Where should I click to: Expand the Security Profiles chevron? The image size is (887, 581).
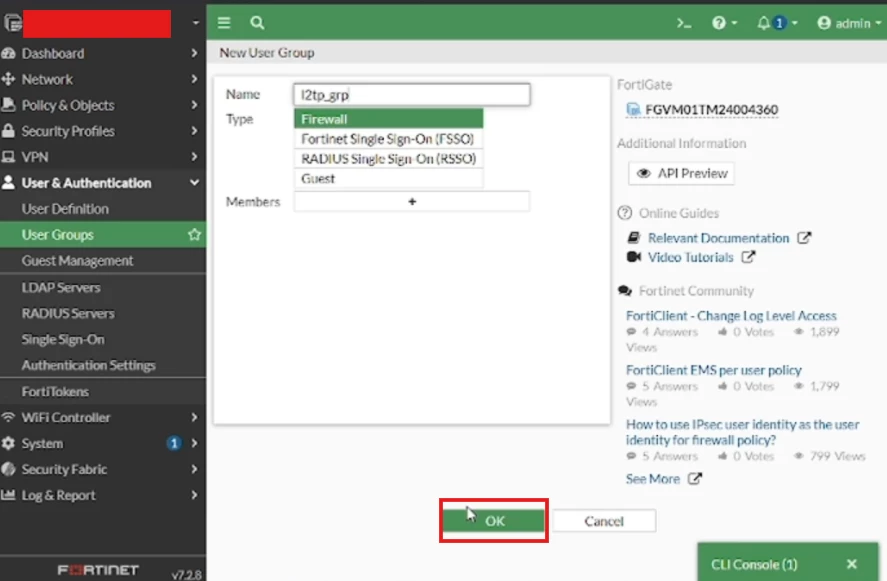194,131
